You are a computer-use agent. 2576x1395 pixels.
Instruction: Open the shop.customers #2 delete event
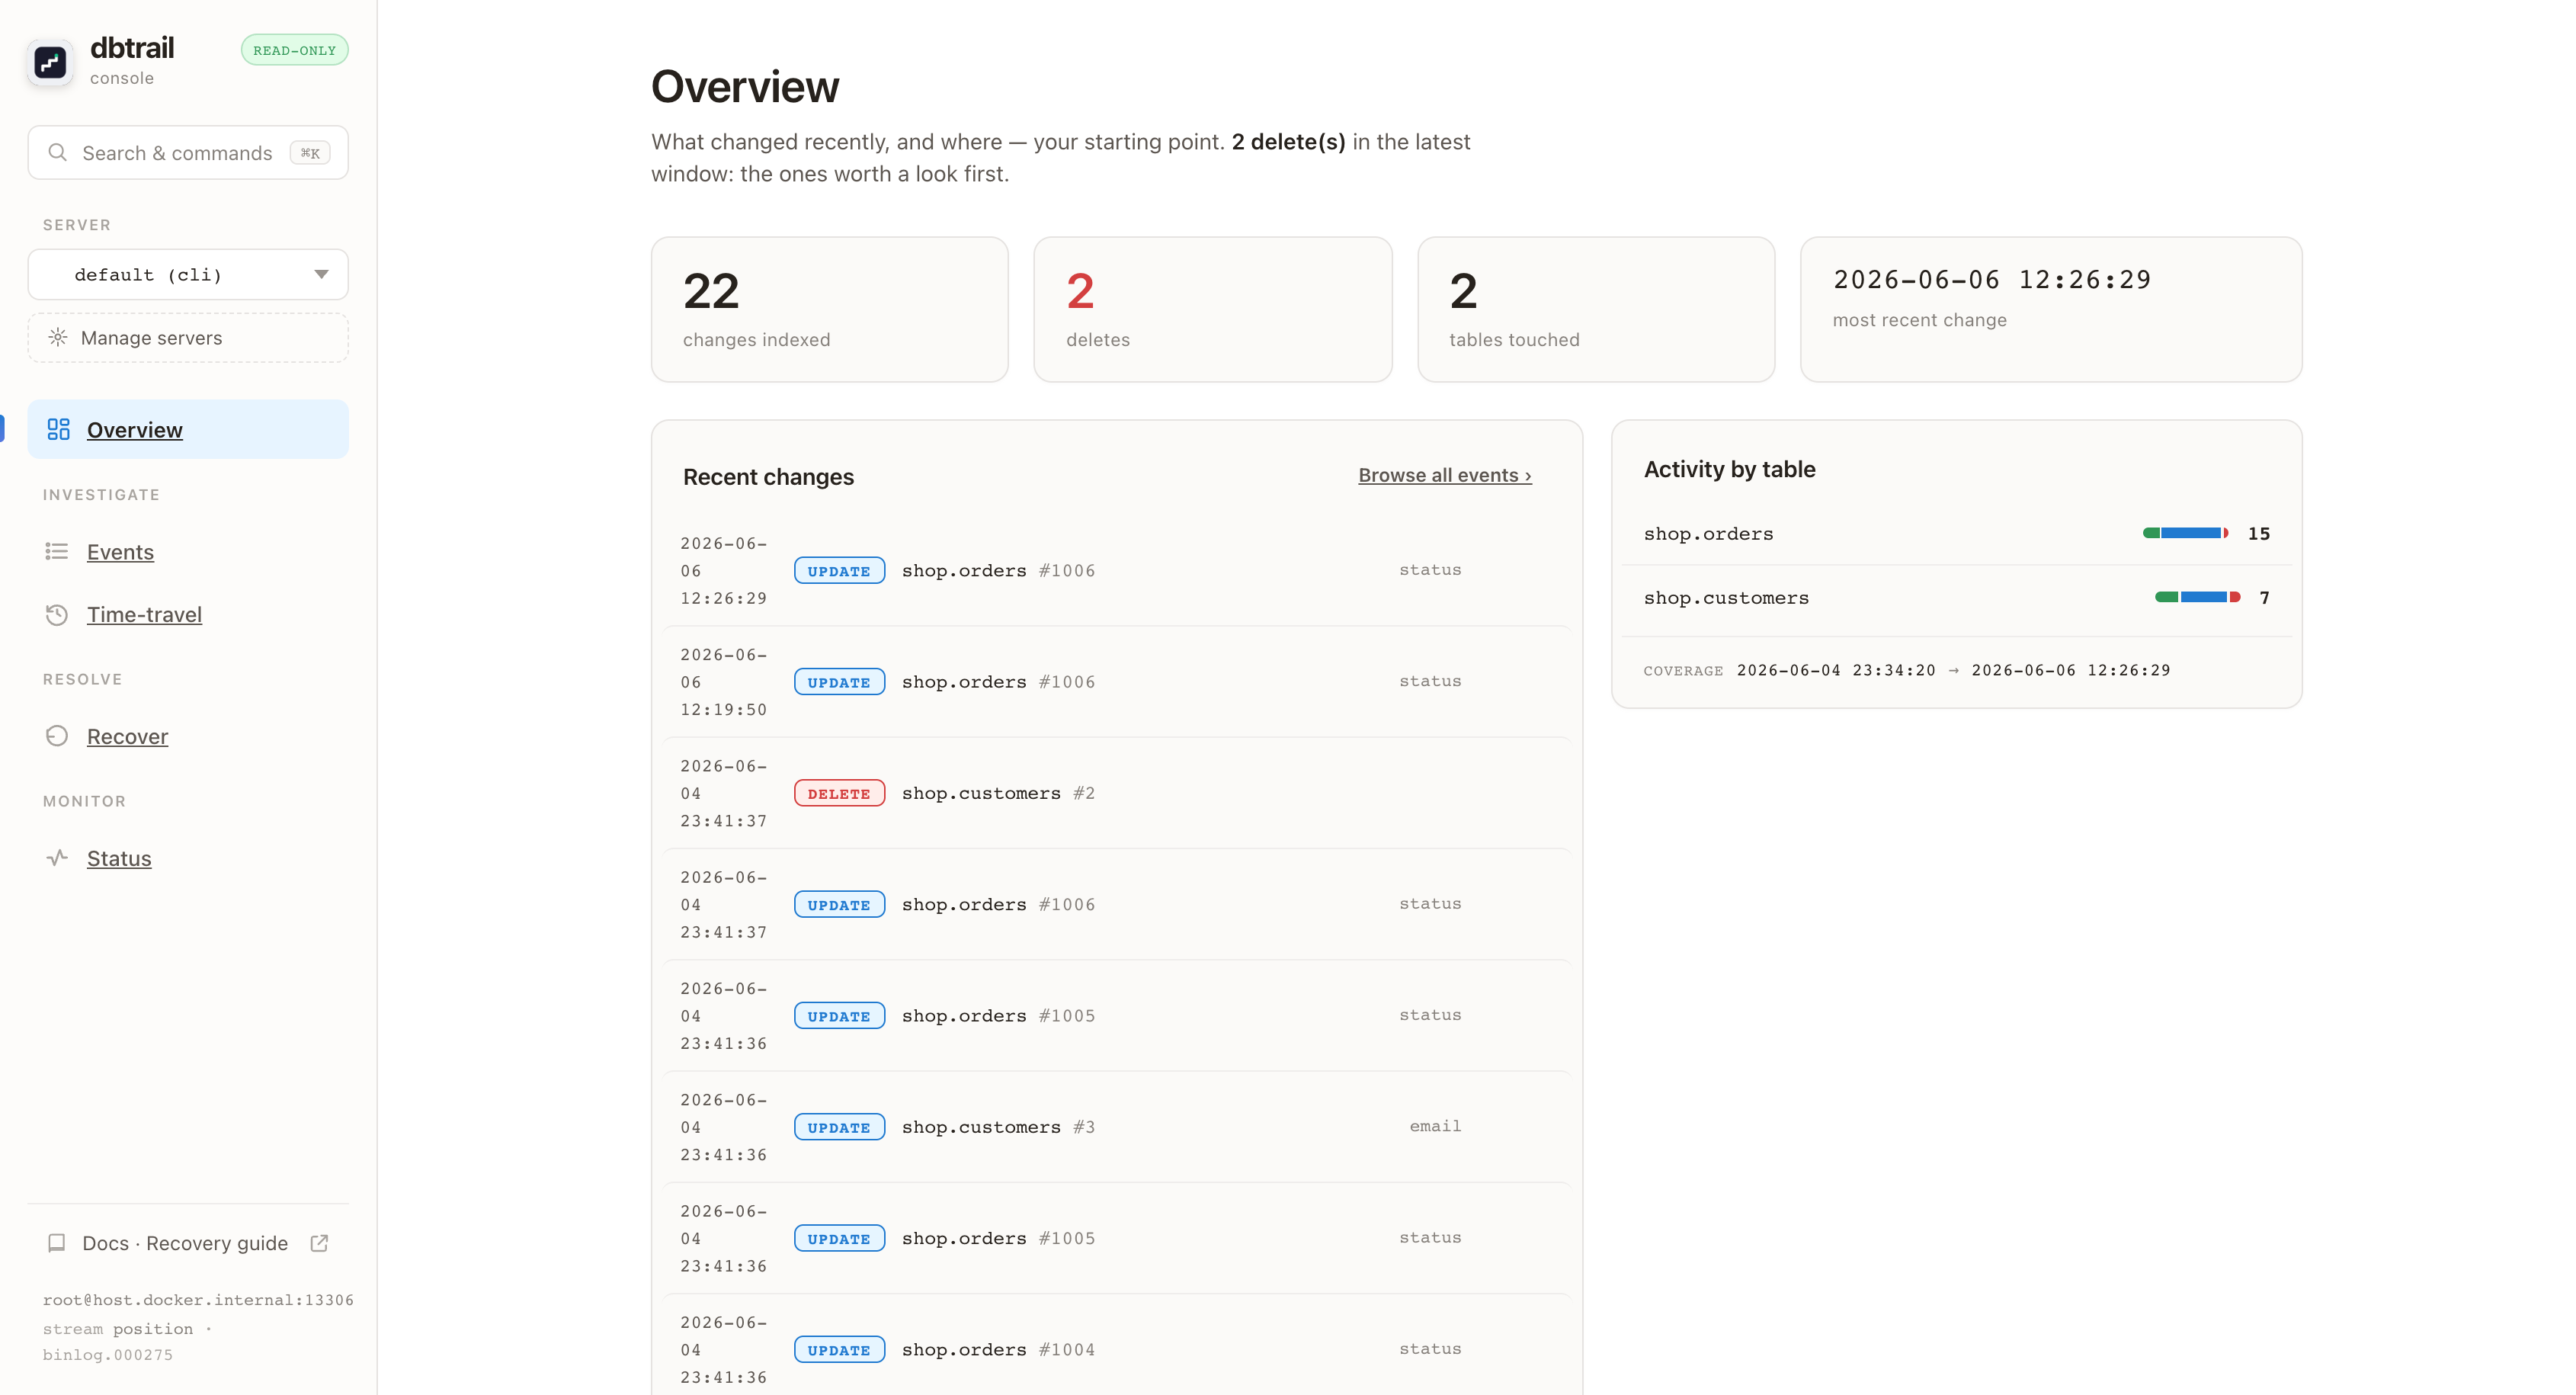point(1117,793)
